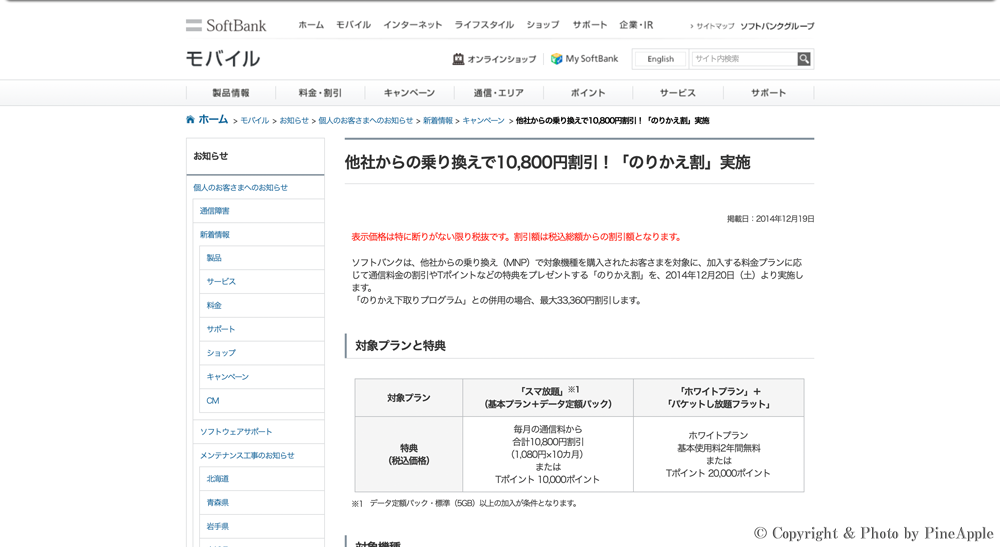Image resolution: width=1000 pixels, height=547 pixels.
Task: Open 通信障害 in the sidebar
Action: (214, 211)
